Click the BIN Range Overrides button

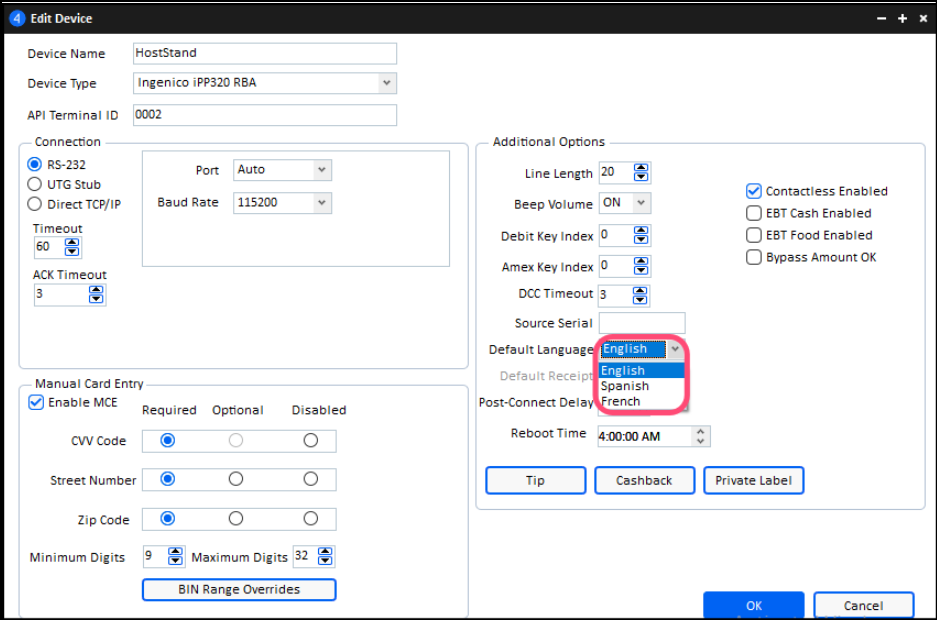239,590
